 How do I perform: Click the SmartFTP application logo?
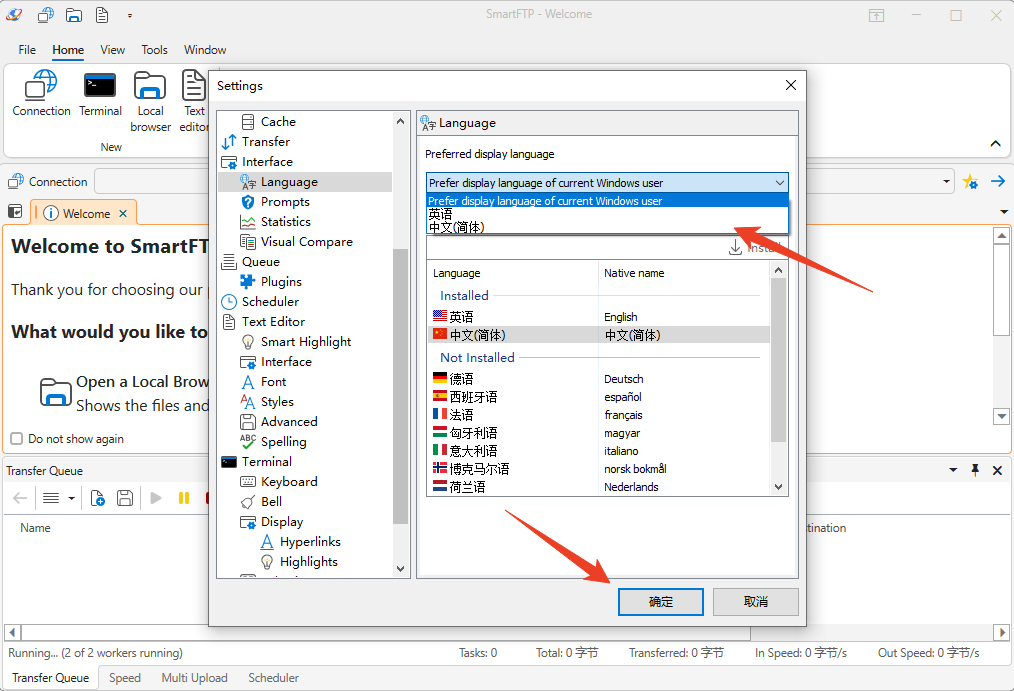[x=14, y=14]
